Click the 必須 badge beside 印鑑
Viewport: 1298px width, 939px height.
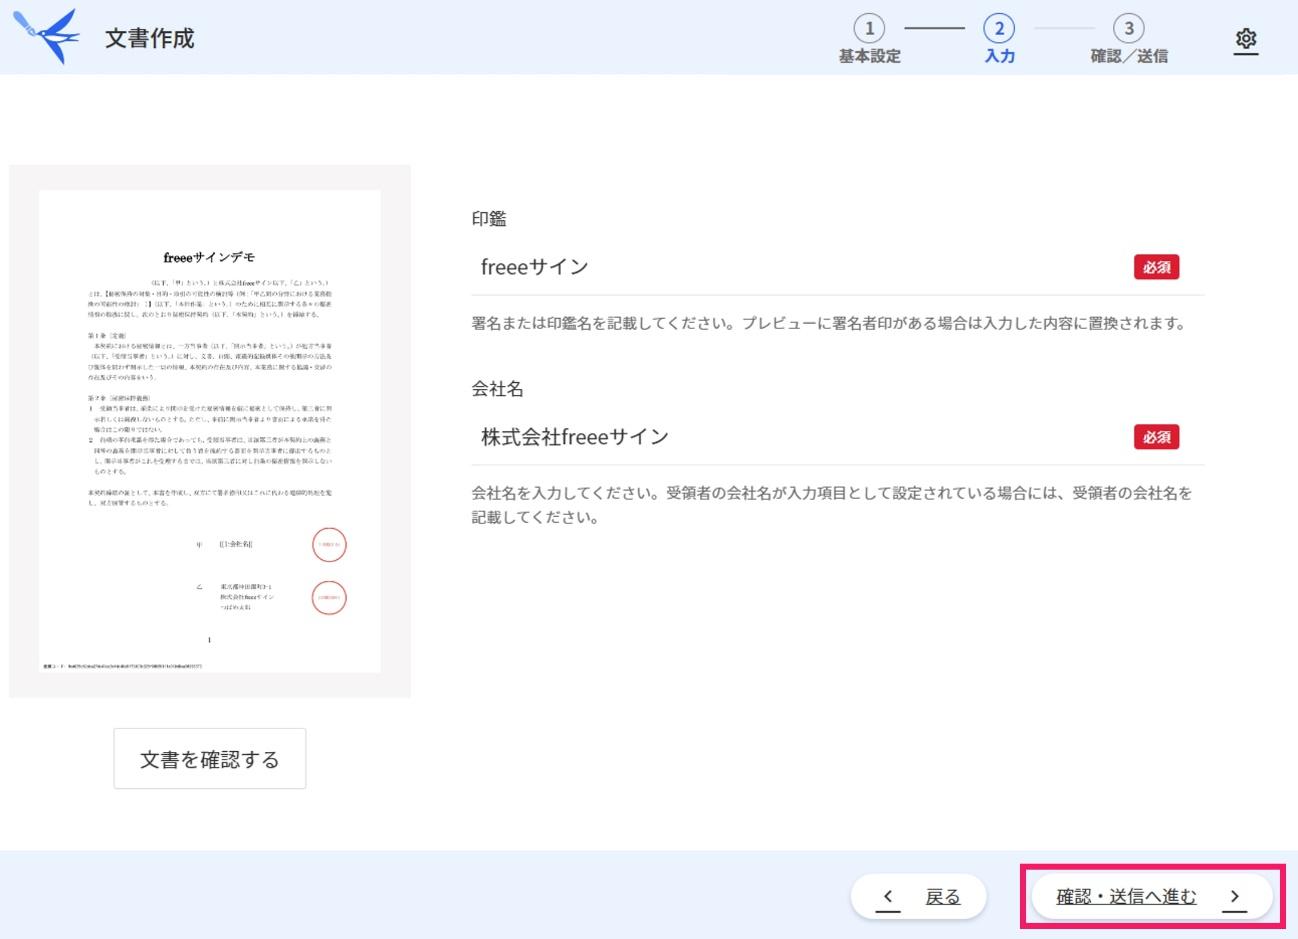(1157, 267)
